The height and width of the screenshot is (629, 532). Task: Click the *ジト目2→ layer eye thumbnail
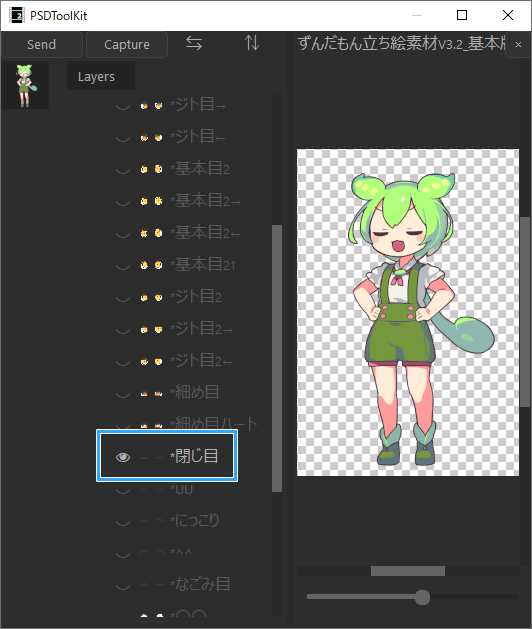point(151,329)
